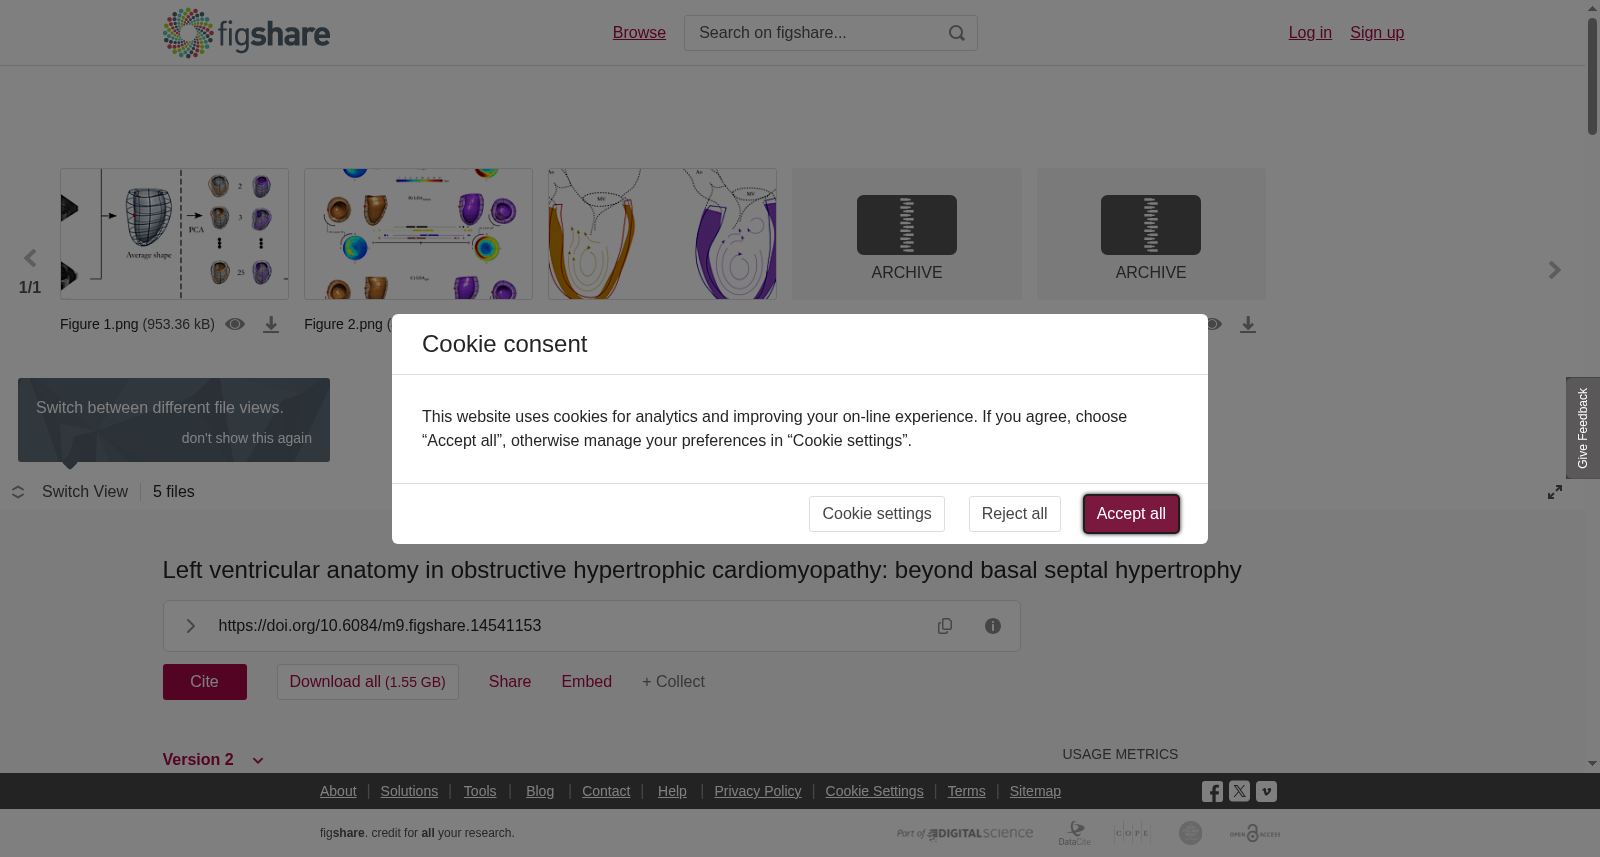
Task: Open the figshare X (Twitter) icon
Action: point(1239,791)
